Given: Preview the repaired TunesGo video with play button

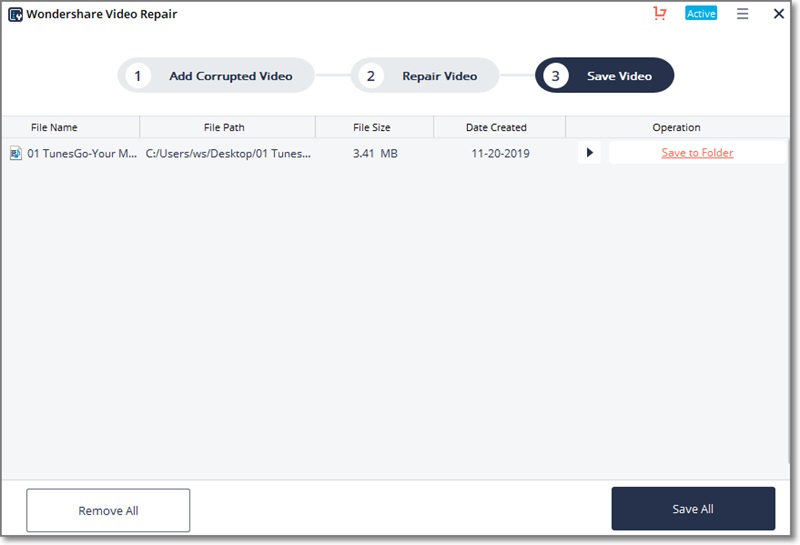Looking at the screenshot, I should [589, 153].
